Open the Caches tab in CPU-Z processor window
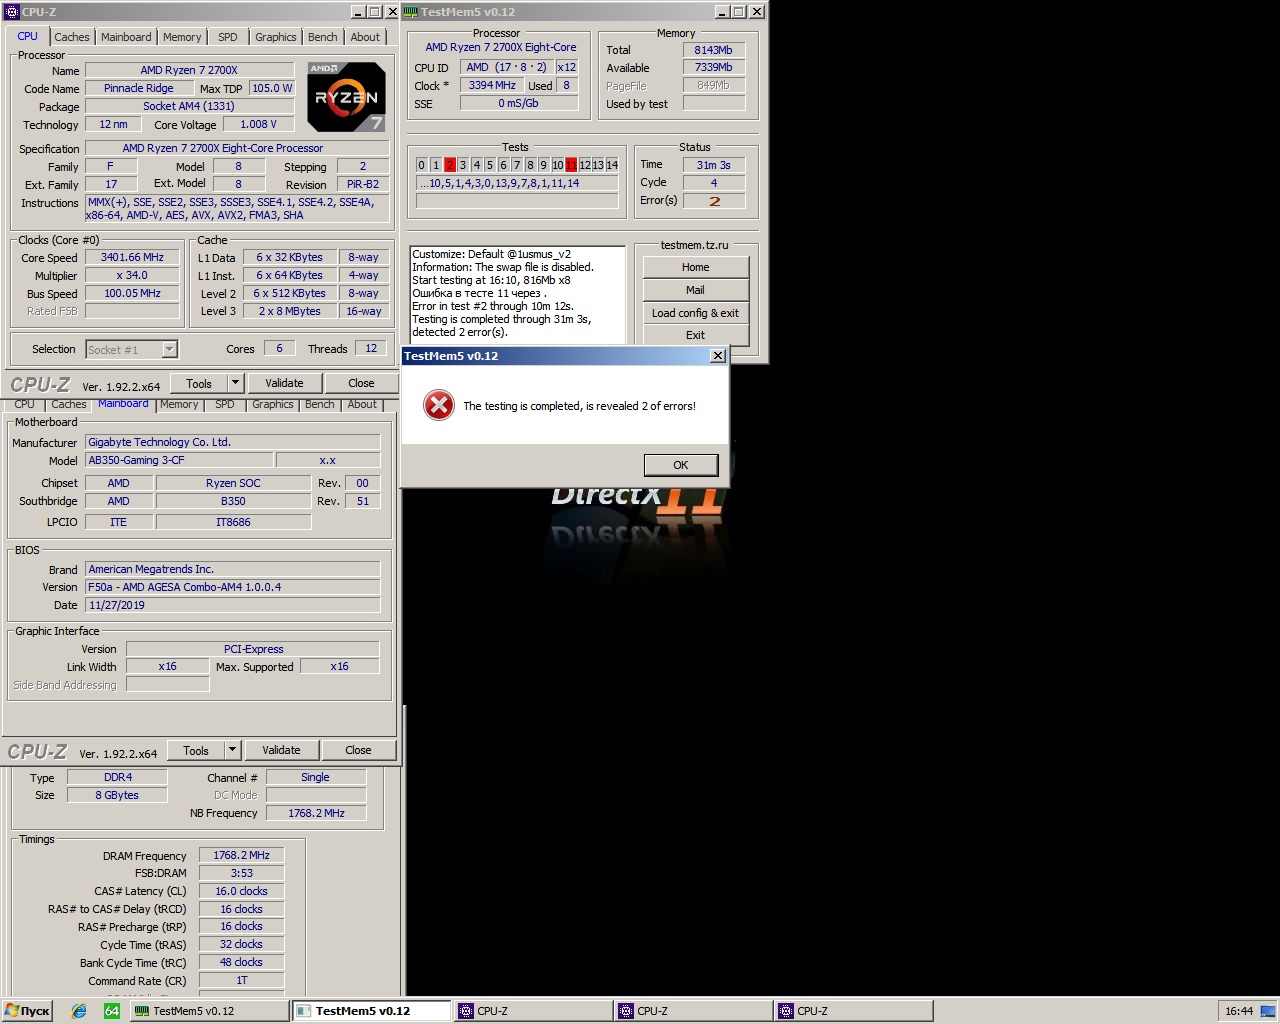 pyautogui.click(x=72, y=37)
